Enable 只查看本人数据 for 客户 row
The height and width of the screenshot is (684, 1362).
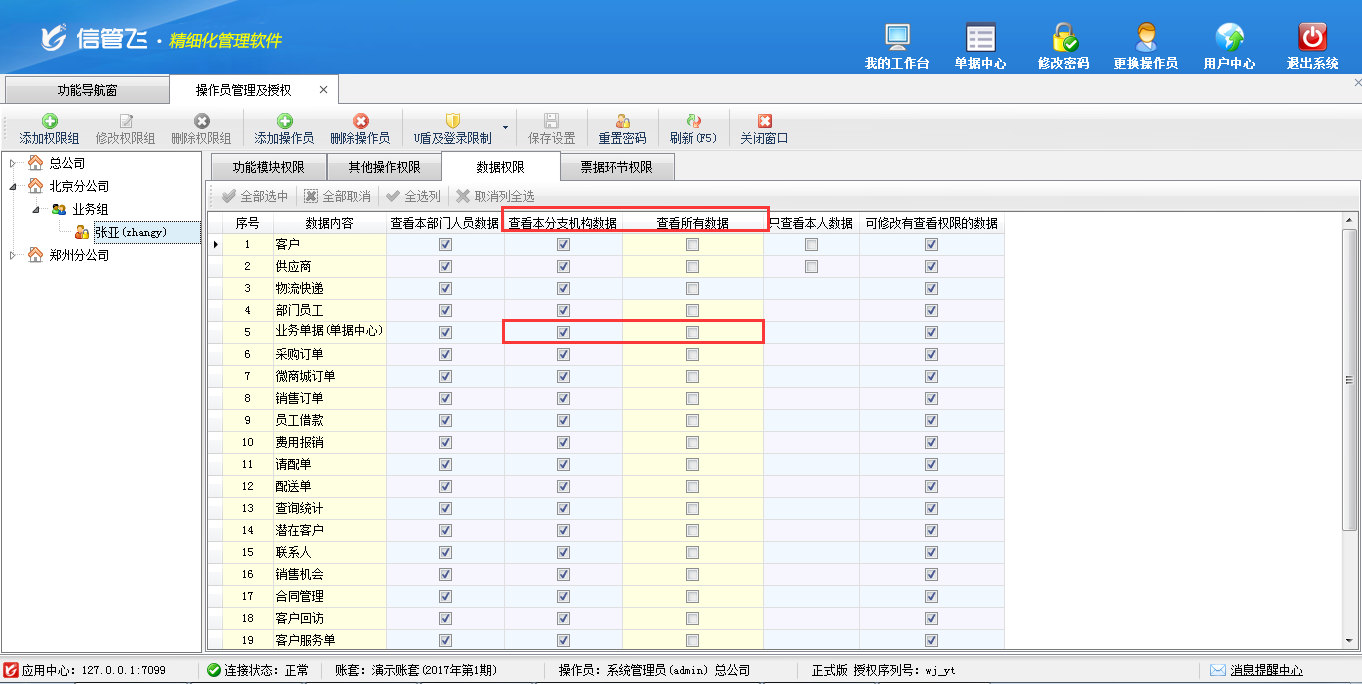point(811,245)
